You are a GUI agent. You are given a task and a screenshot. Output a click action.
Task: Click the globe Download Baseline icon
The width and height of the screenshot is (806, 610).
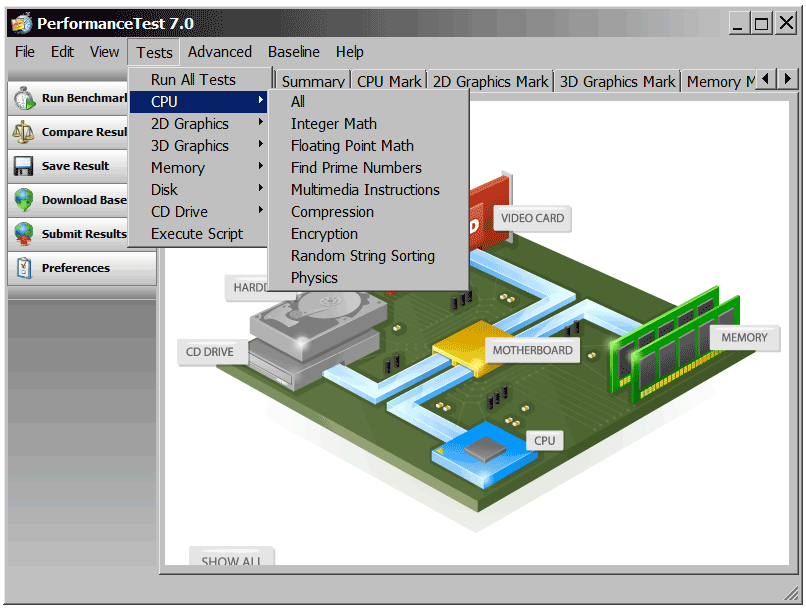tap(24, 200)
